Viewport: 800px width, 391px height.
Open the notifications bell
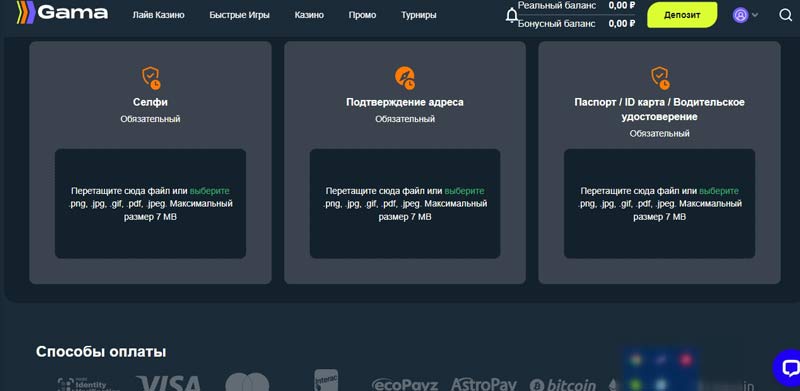[511, 15]
